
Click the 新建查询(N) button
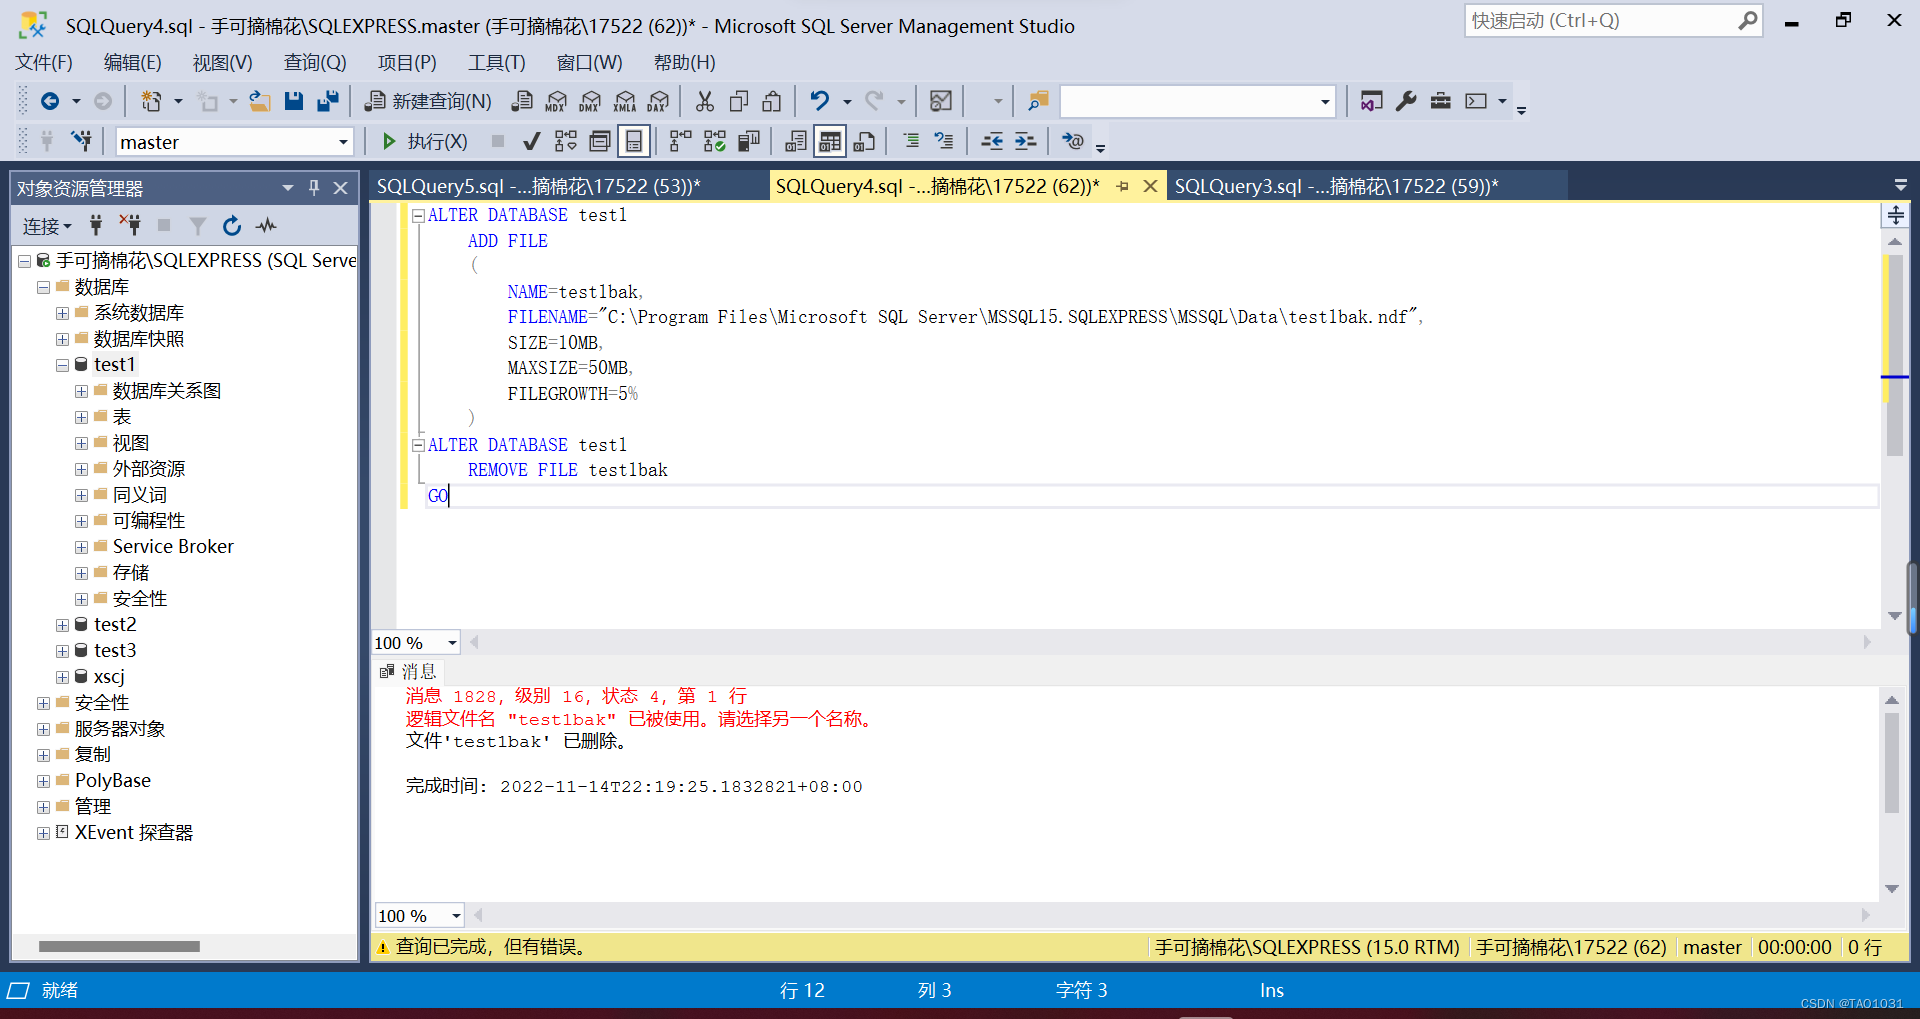point(428,101)
